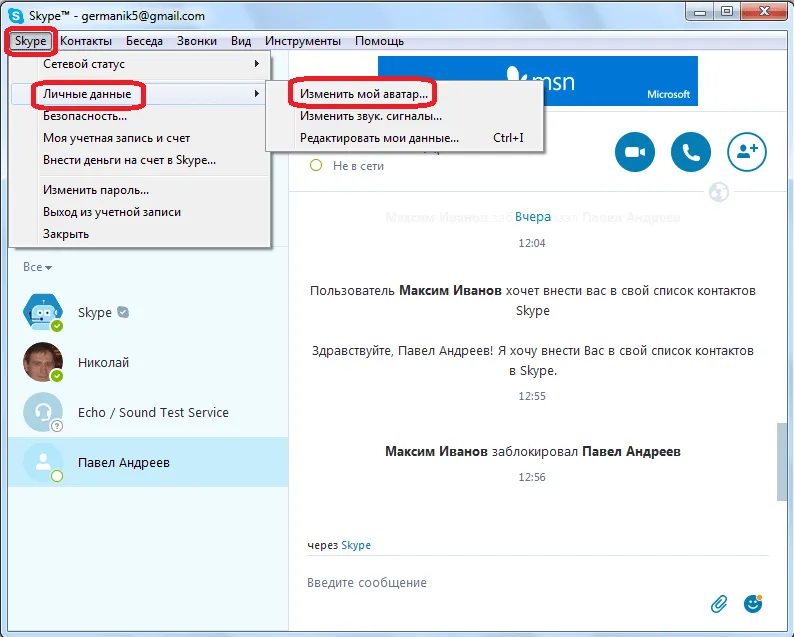This screenshot has width=794, height=637.
Task: Click the via Skype link above message box
Action: (355, 545)
